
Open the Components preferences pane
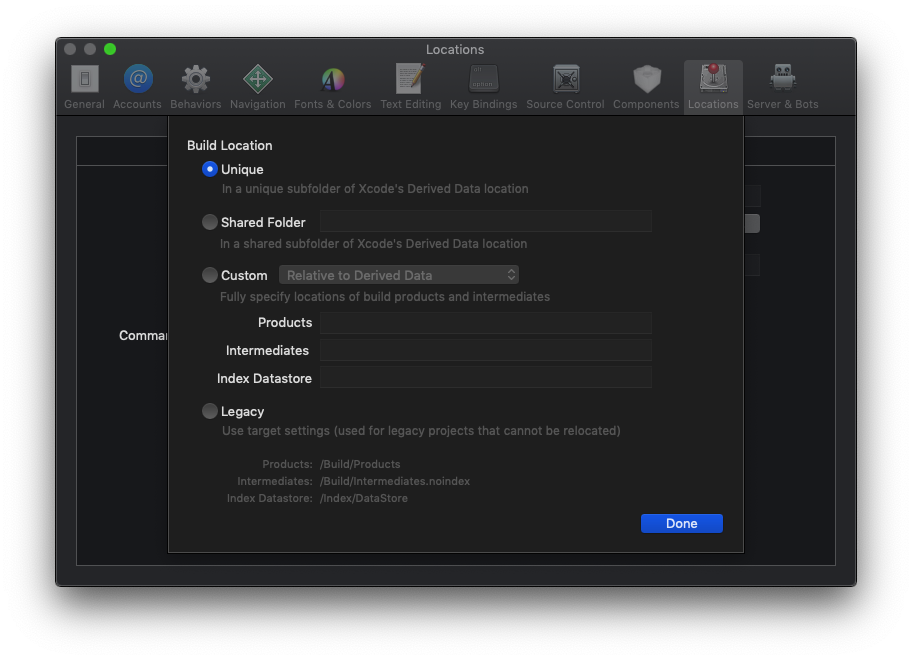[x=646, y=87]
